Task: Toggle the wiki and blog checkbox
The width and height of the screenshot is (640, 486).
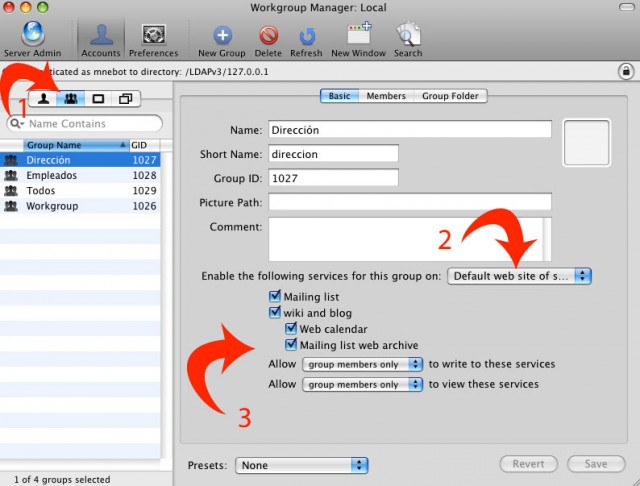Action: 275,312
